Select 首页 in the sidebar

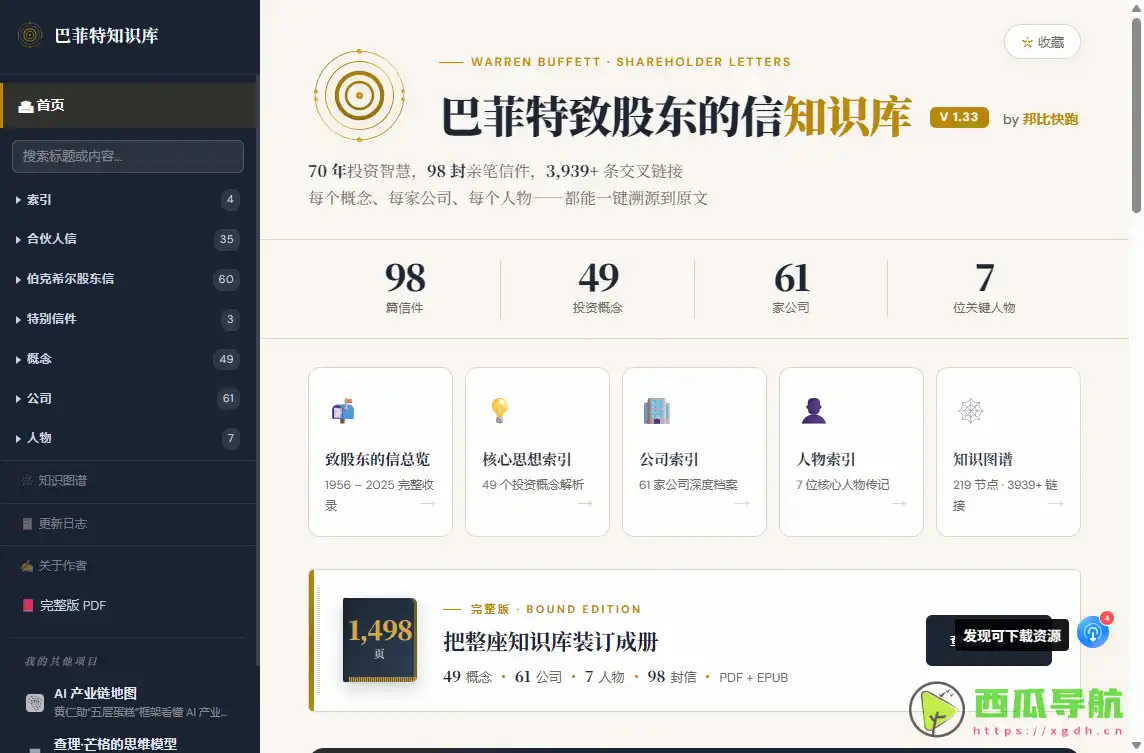[x=128, y=106]
